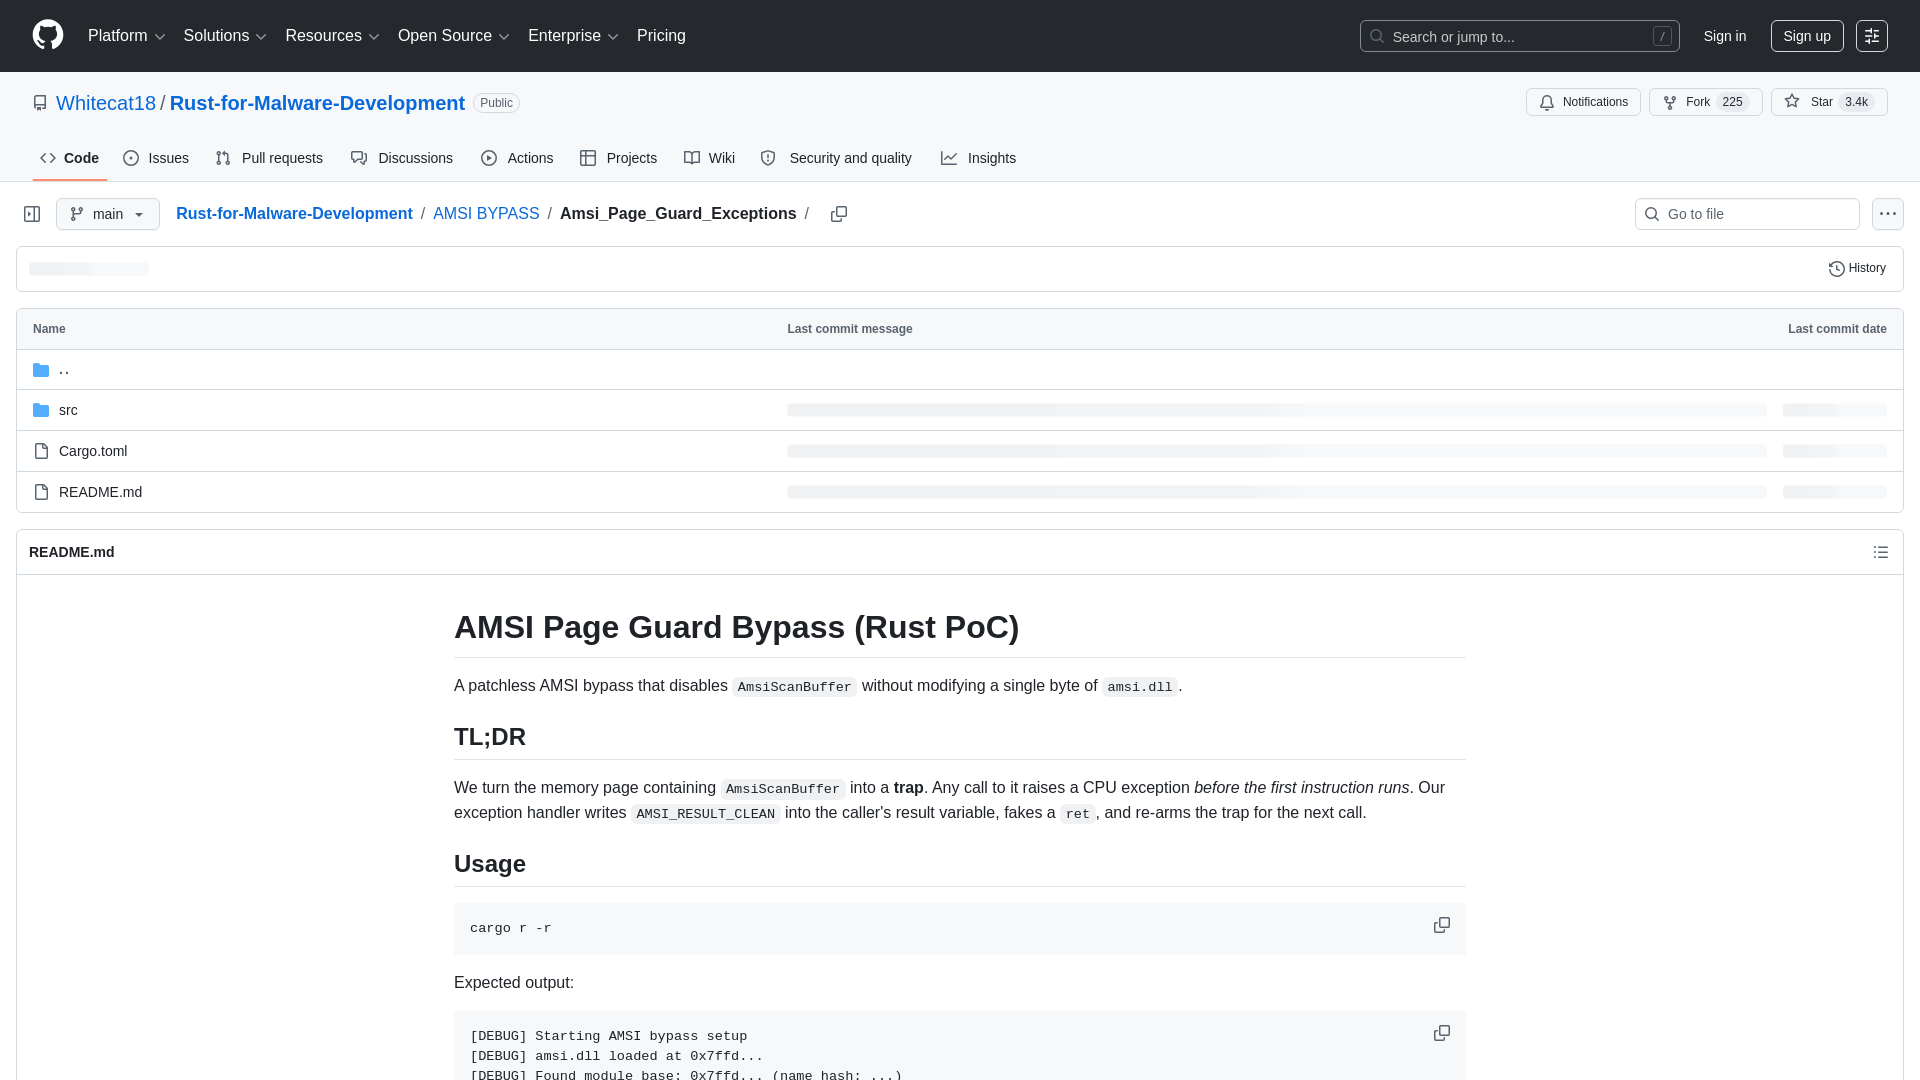Click the AMSI Page Guard Bypass heading

point(736,627)
